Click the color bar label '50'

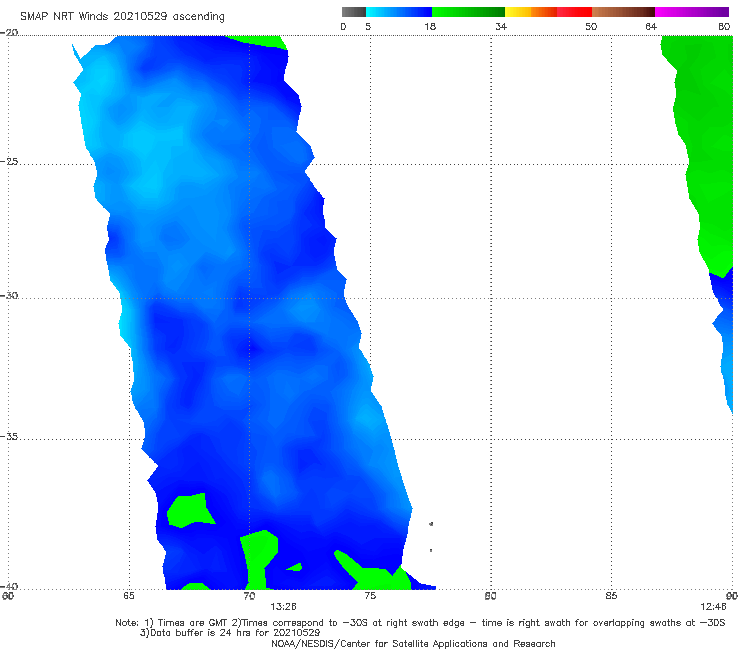591,26
